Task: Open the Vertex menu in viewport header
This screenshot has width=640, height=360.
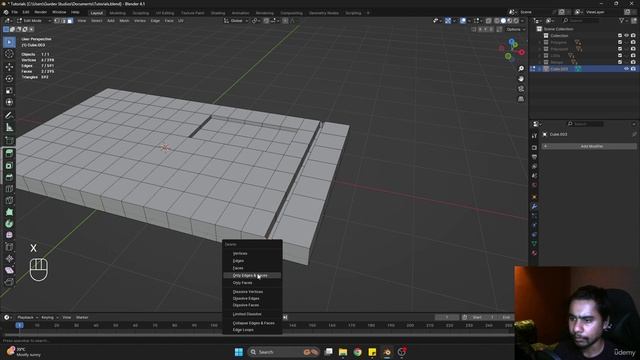Action: pos(140,20)
